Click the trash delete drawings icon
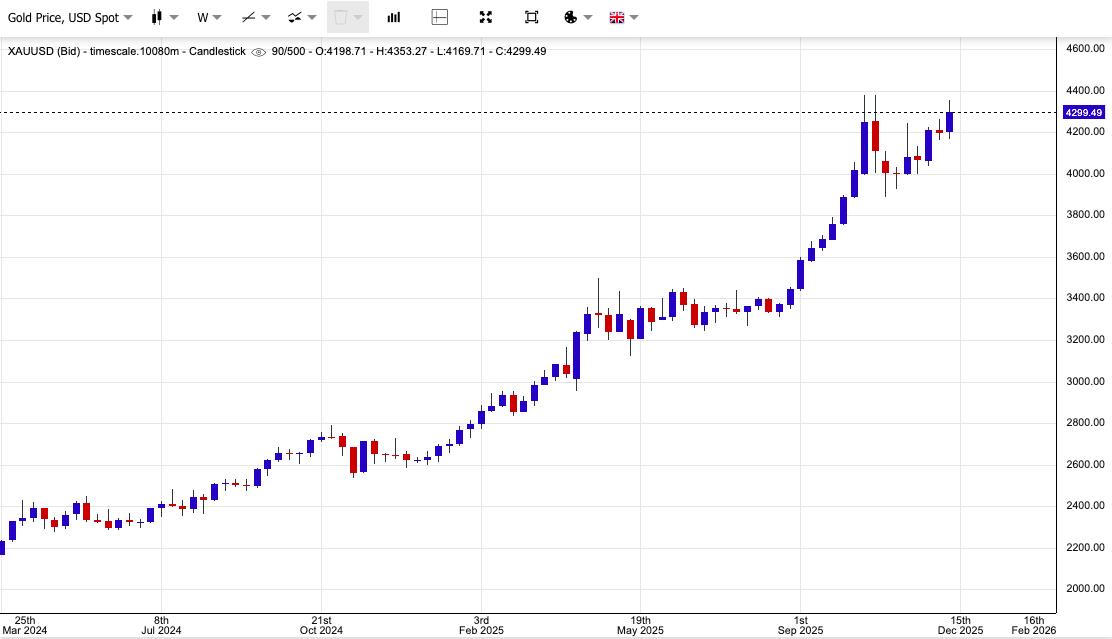Screen dimensions: 1112x639 point(340,17)
